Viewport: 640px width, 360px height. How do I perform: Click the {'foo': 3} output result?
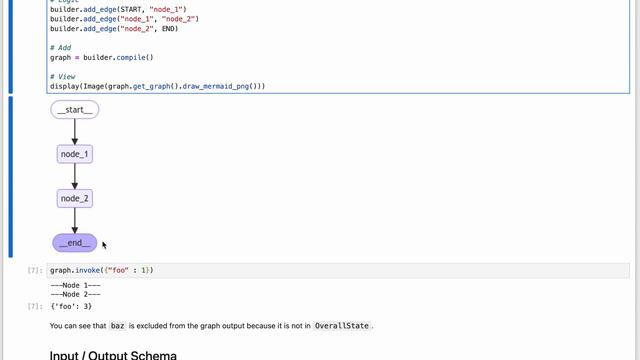pos(71,306)
